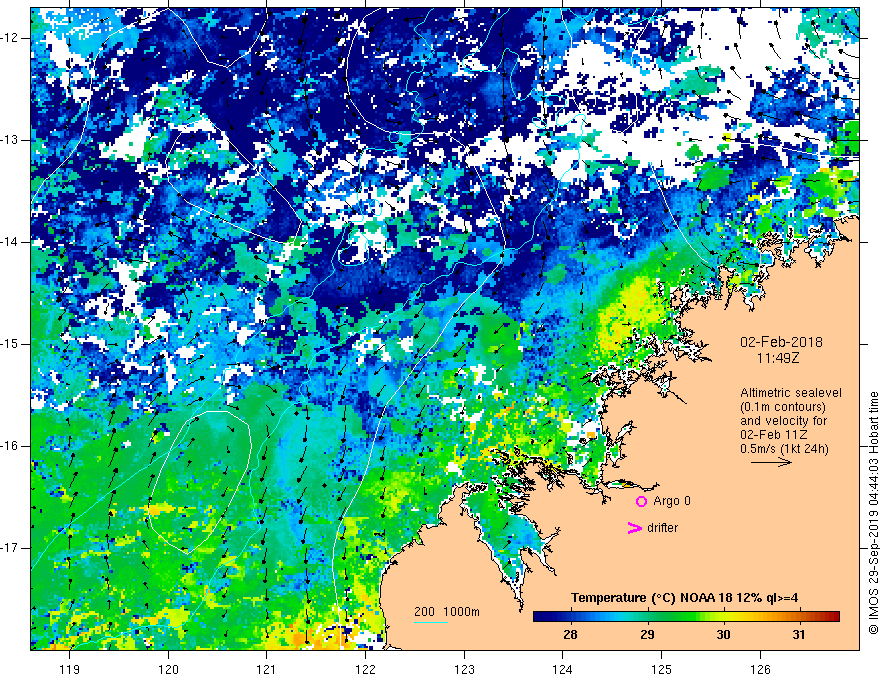Click the 'and velocity for' text line

[x=783, y=421]
